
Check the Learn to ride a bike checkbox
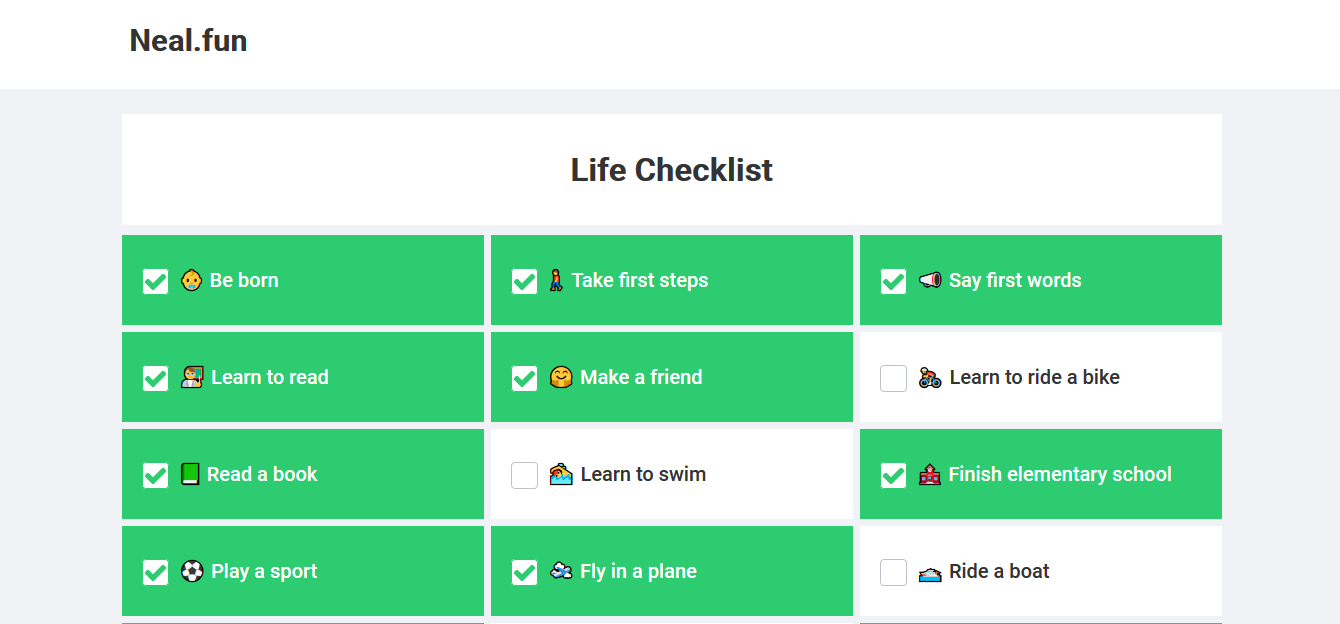tap(893, 378)
